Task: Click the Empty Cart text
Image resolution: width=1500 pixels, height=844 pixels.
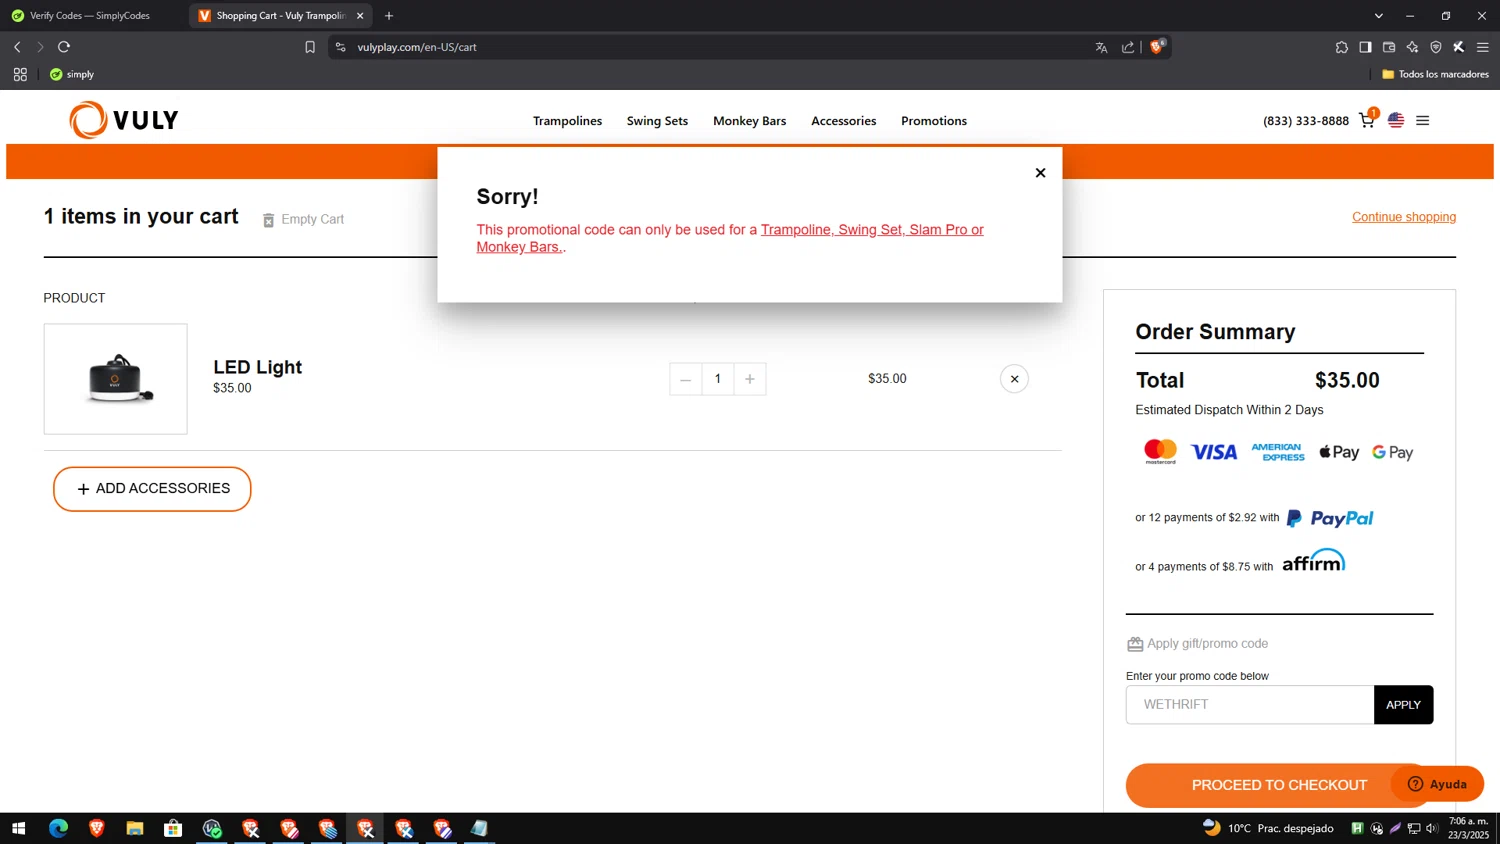Action: [312, 220]
